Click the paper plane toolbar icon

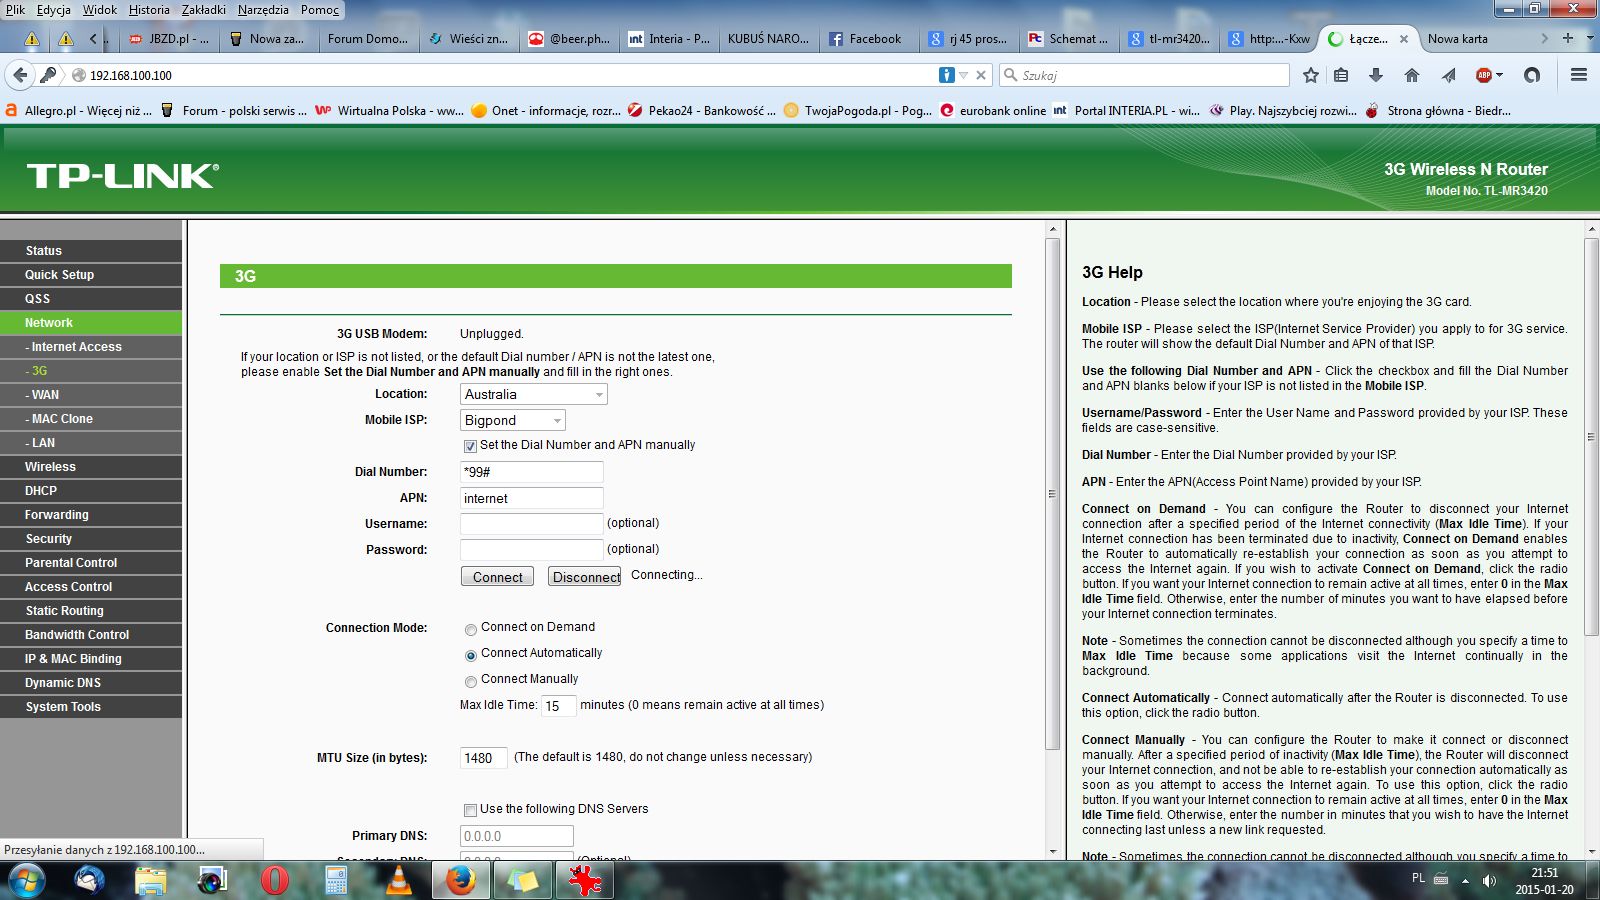1449,75
